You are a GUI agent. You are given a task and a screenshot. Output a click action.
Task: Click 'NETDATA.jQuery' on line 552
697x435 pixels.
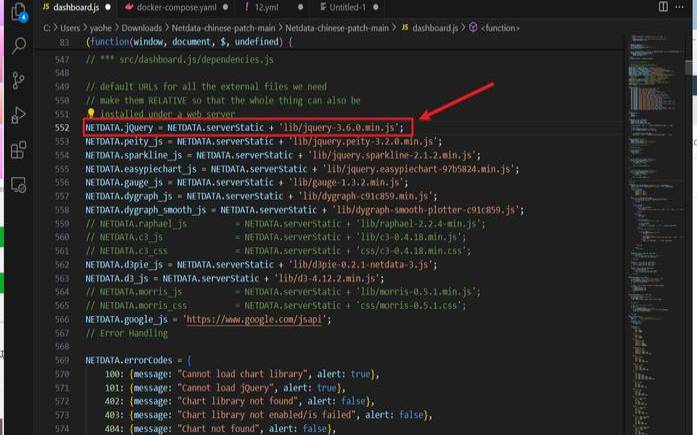[x=119, y=128]
